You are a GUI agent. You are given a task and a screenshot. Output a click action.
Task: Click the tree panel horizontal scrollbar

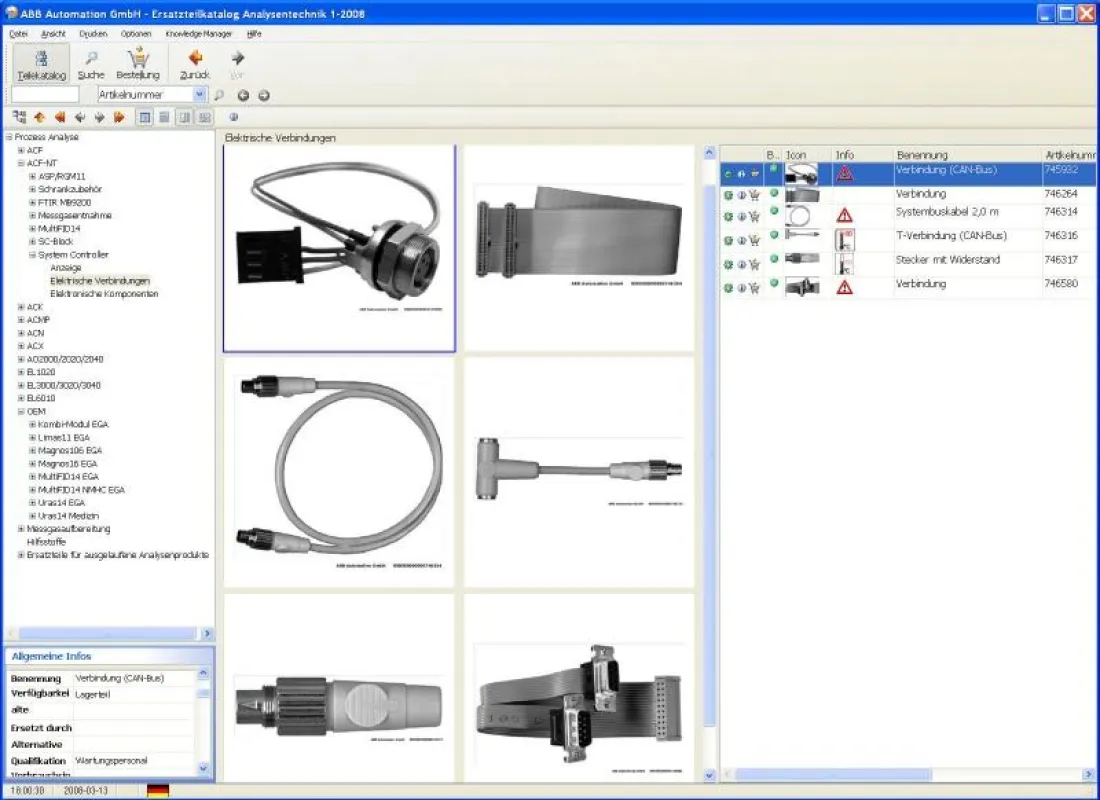pos(109,634)
